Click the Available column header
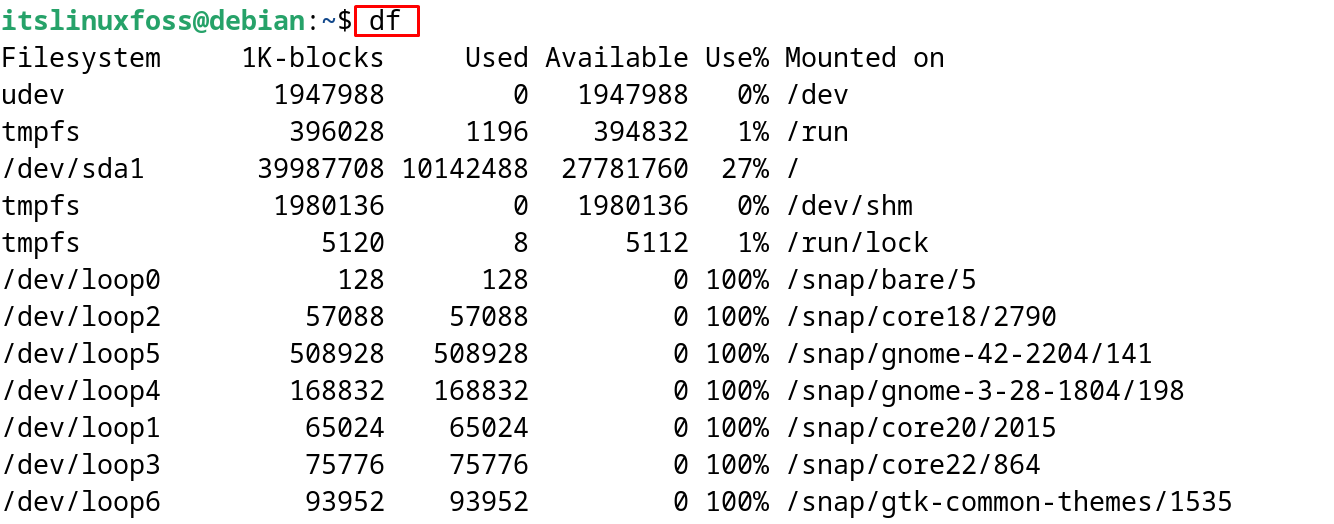Screen dimensions: 1334x524 617,58
